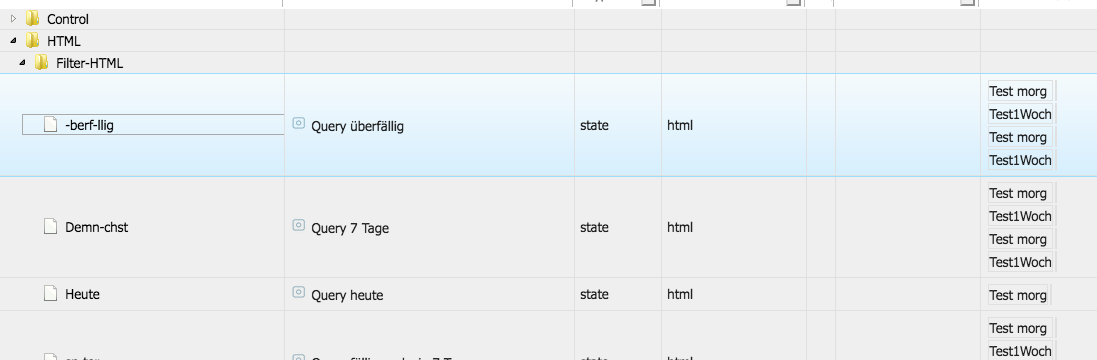Image resolution: width=1097 pixels, height=360 pixels.
Task: Collapse the HTML folder tree arrow
Action: (13, 41)
